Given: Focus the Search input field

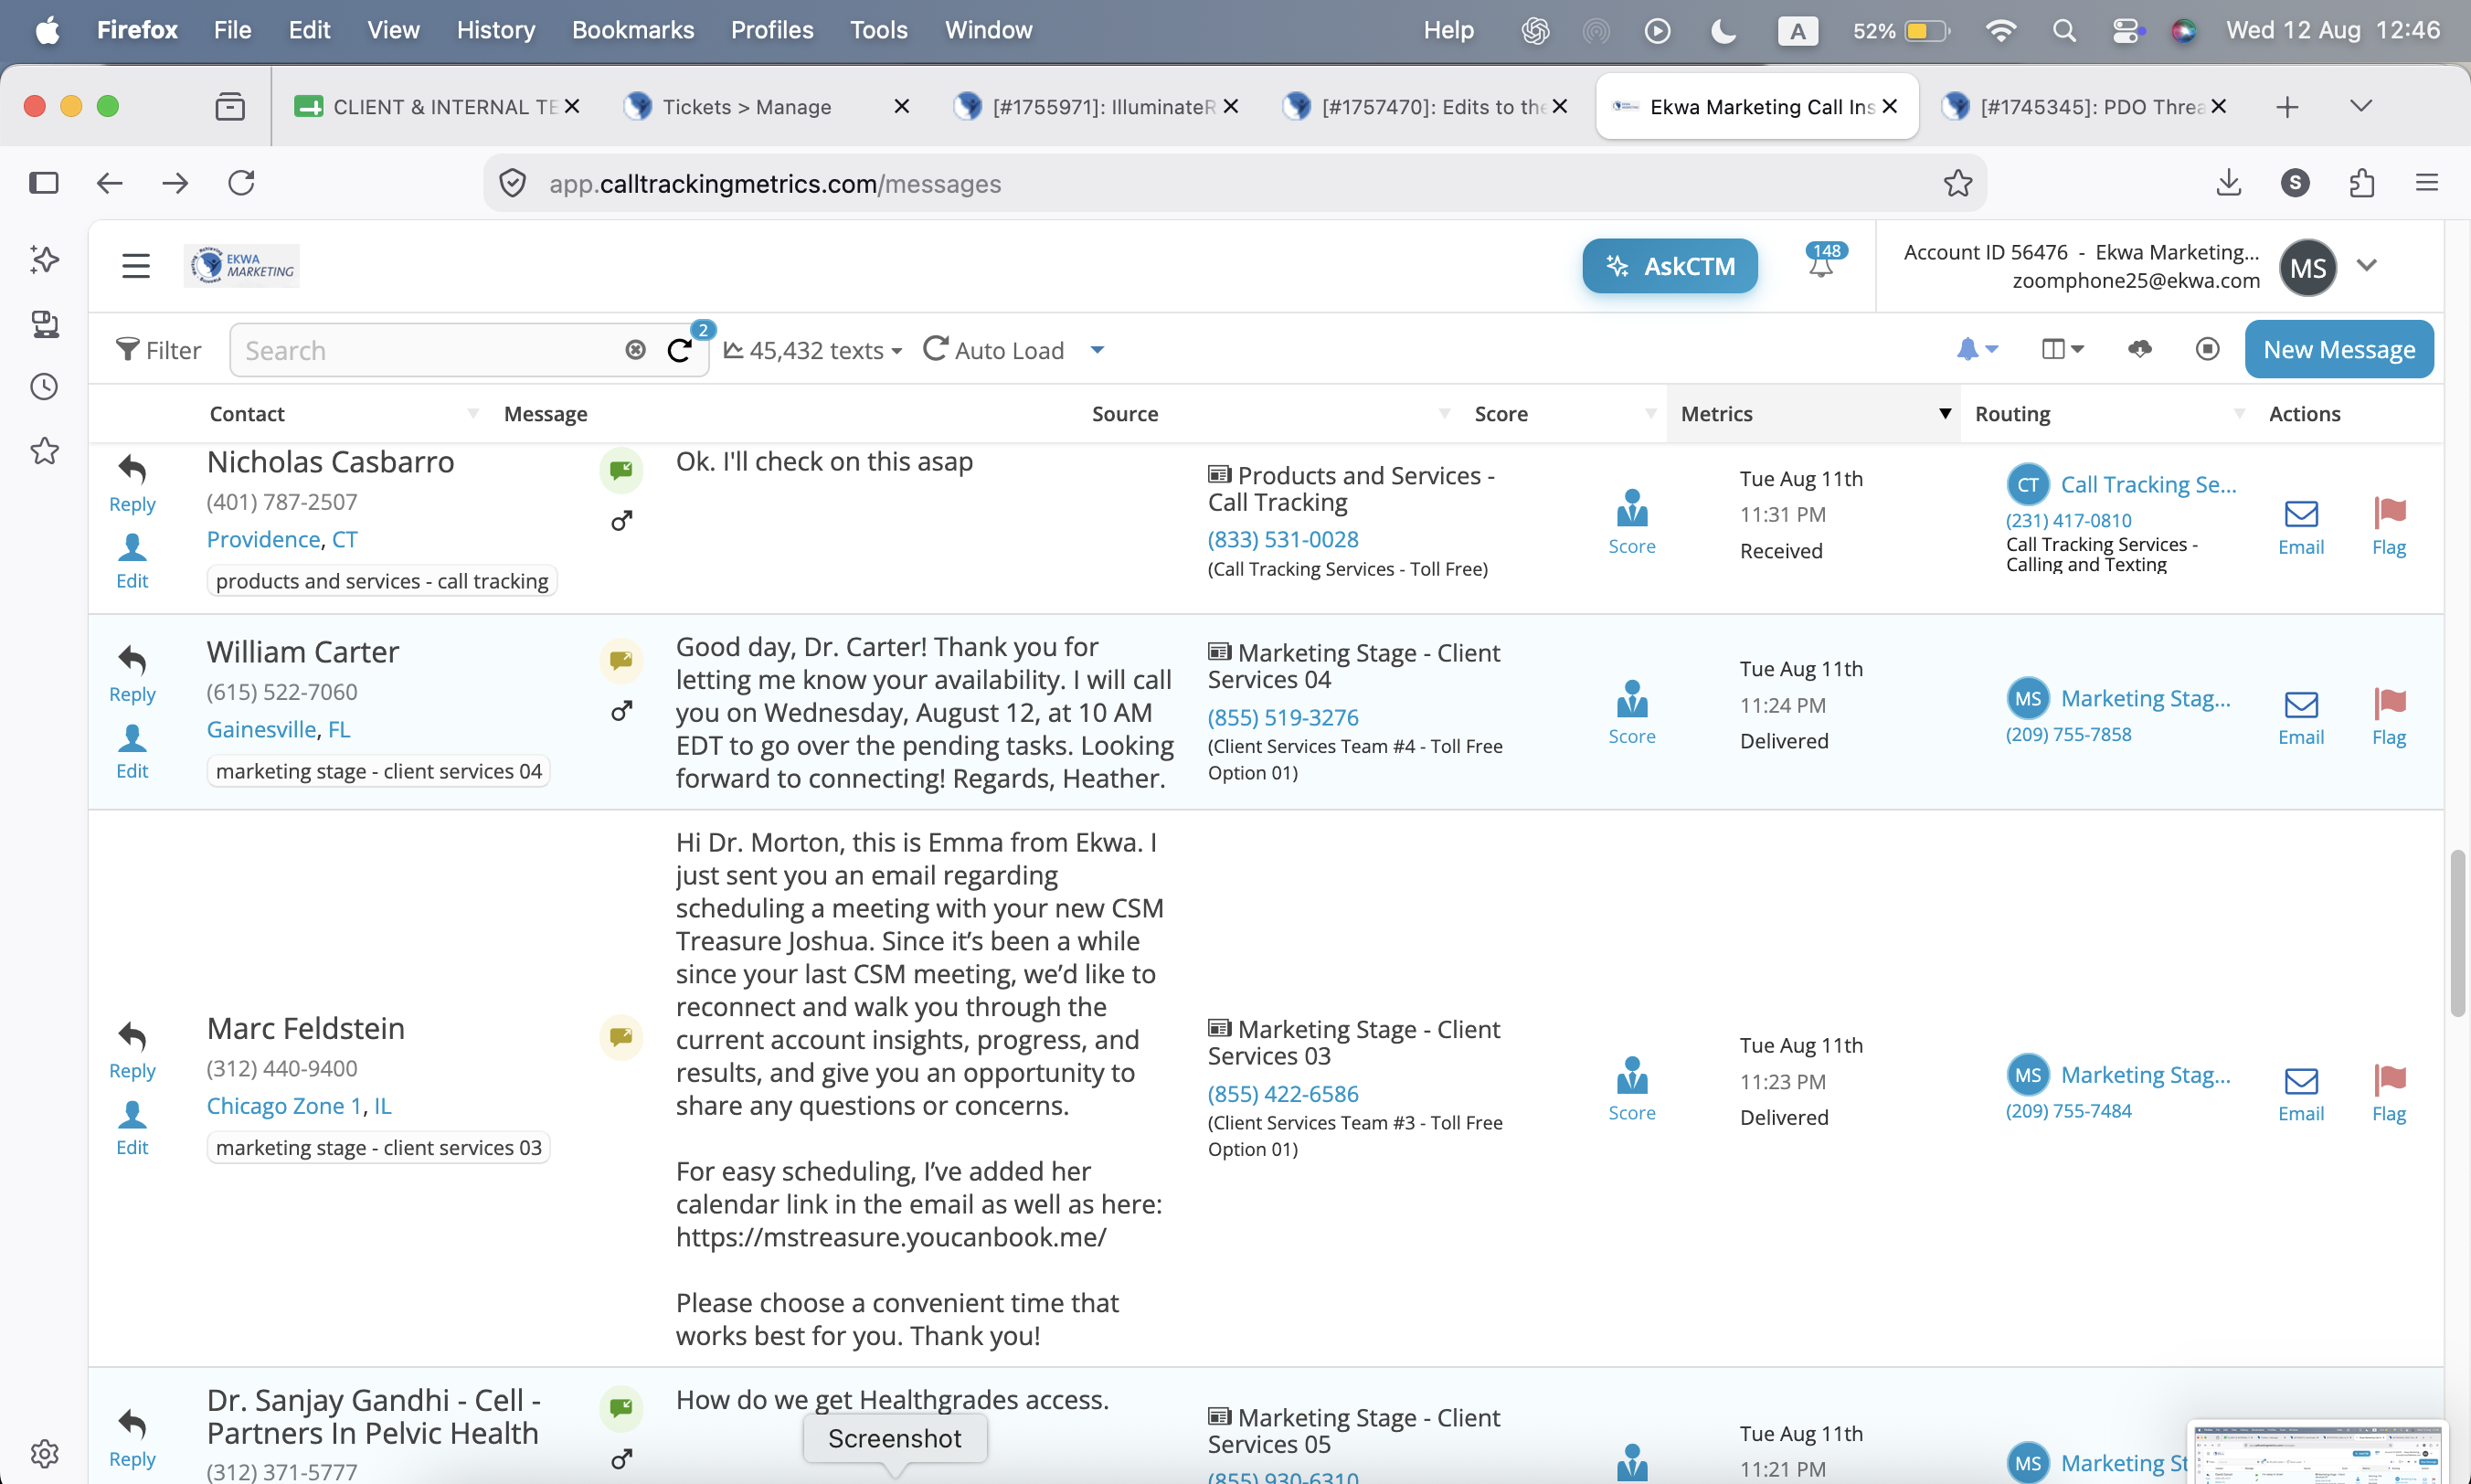Looking at the screenshot, I should pos(430,350).
